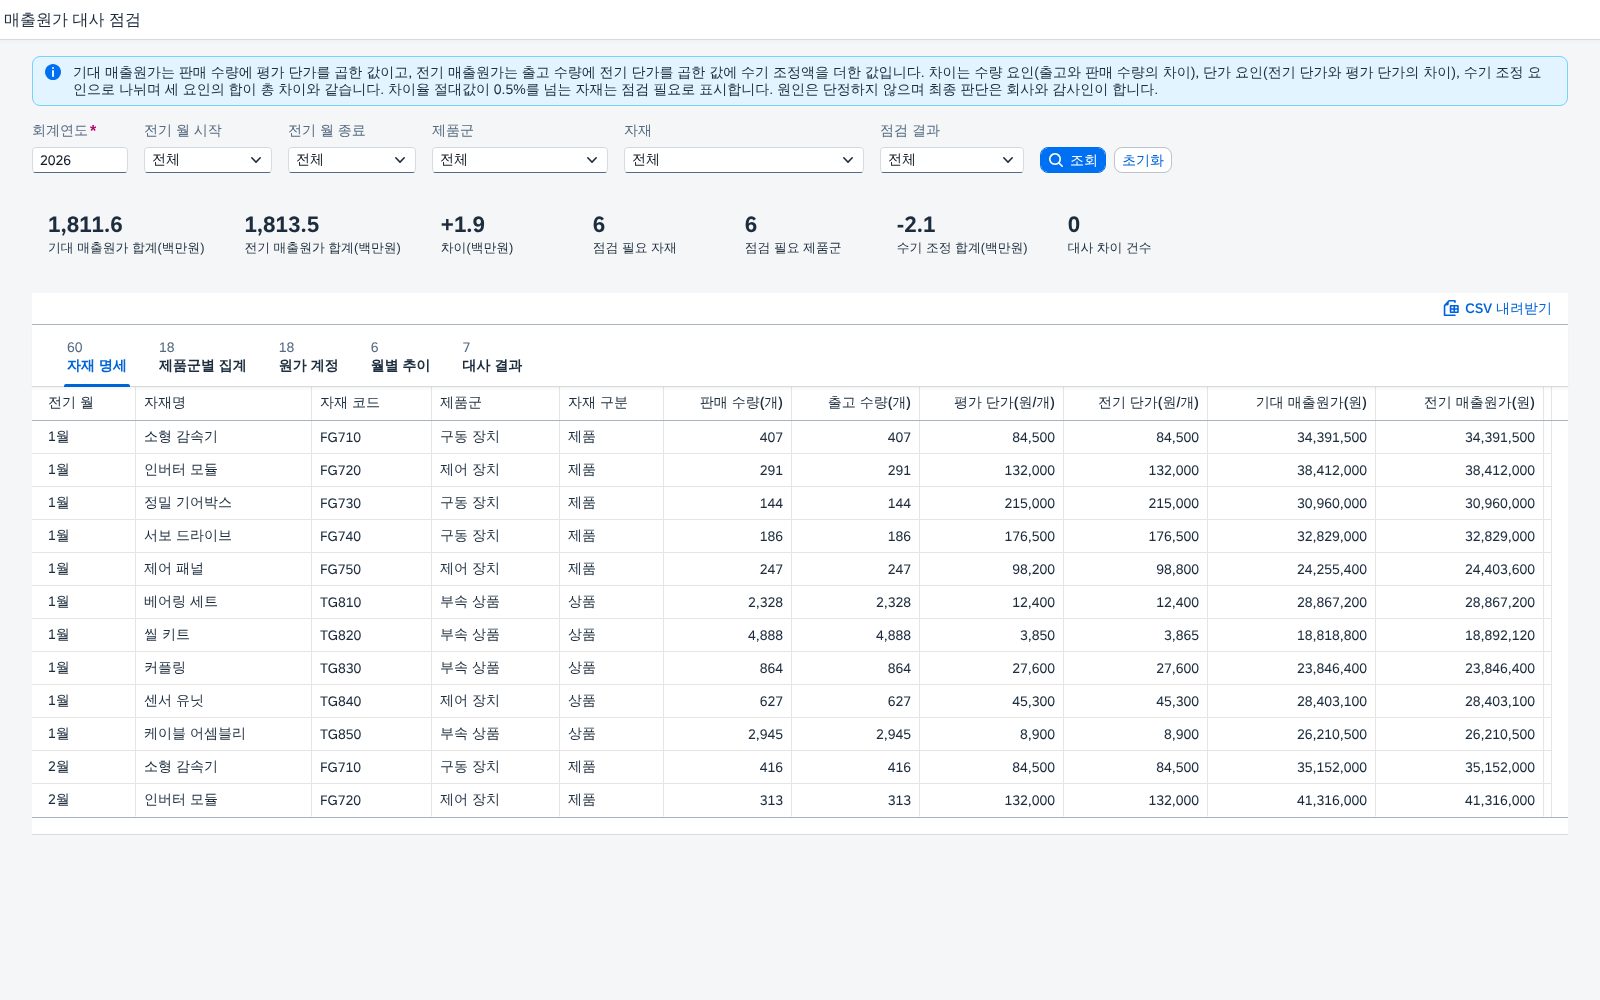Click the 기대 매출원가(원) column header

click(1292, 403)
